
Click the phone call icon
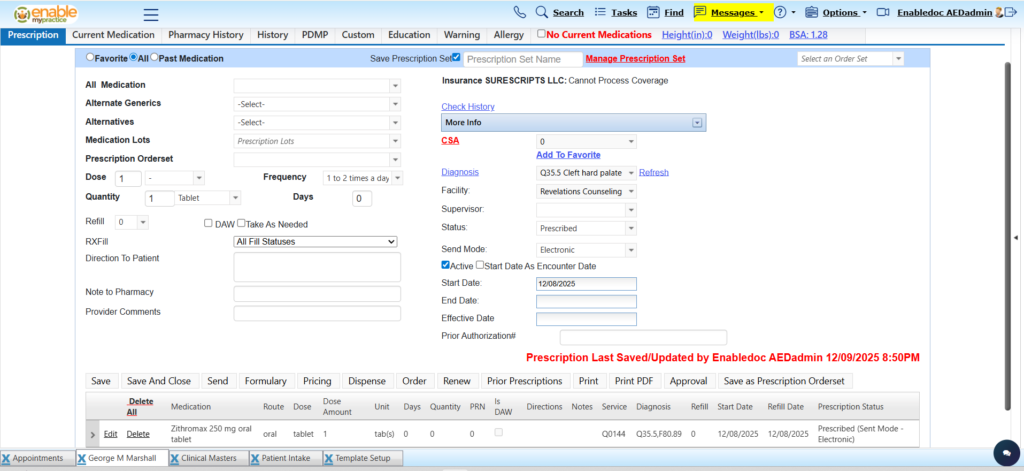tap(519, 13)
